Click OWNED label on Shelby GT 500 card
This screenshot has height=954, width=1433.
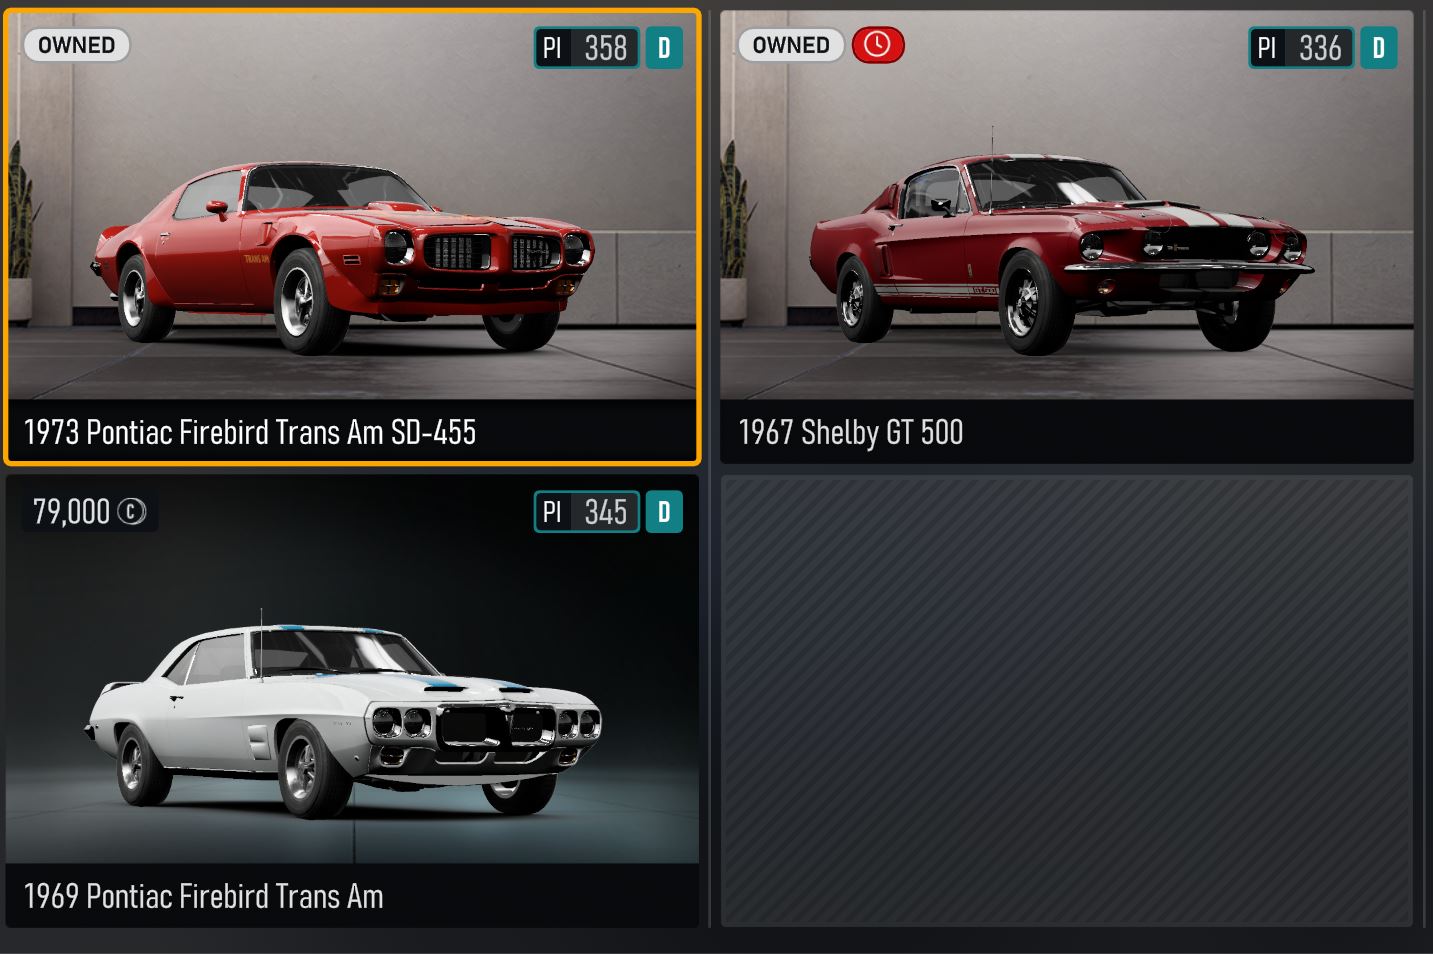791,45
